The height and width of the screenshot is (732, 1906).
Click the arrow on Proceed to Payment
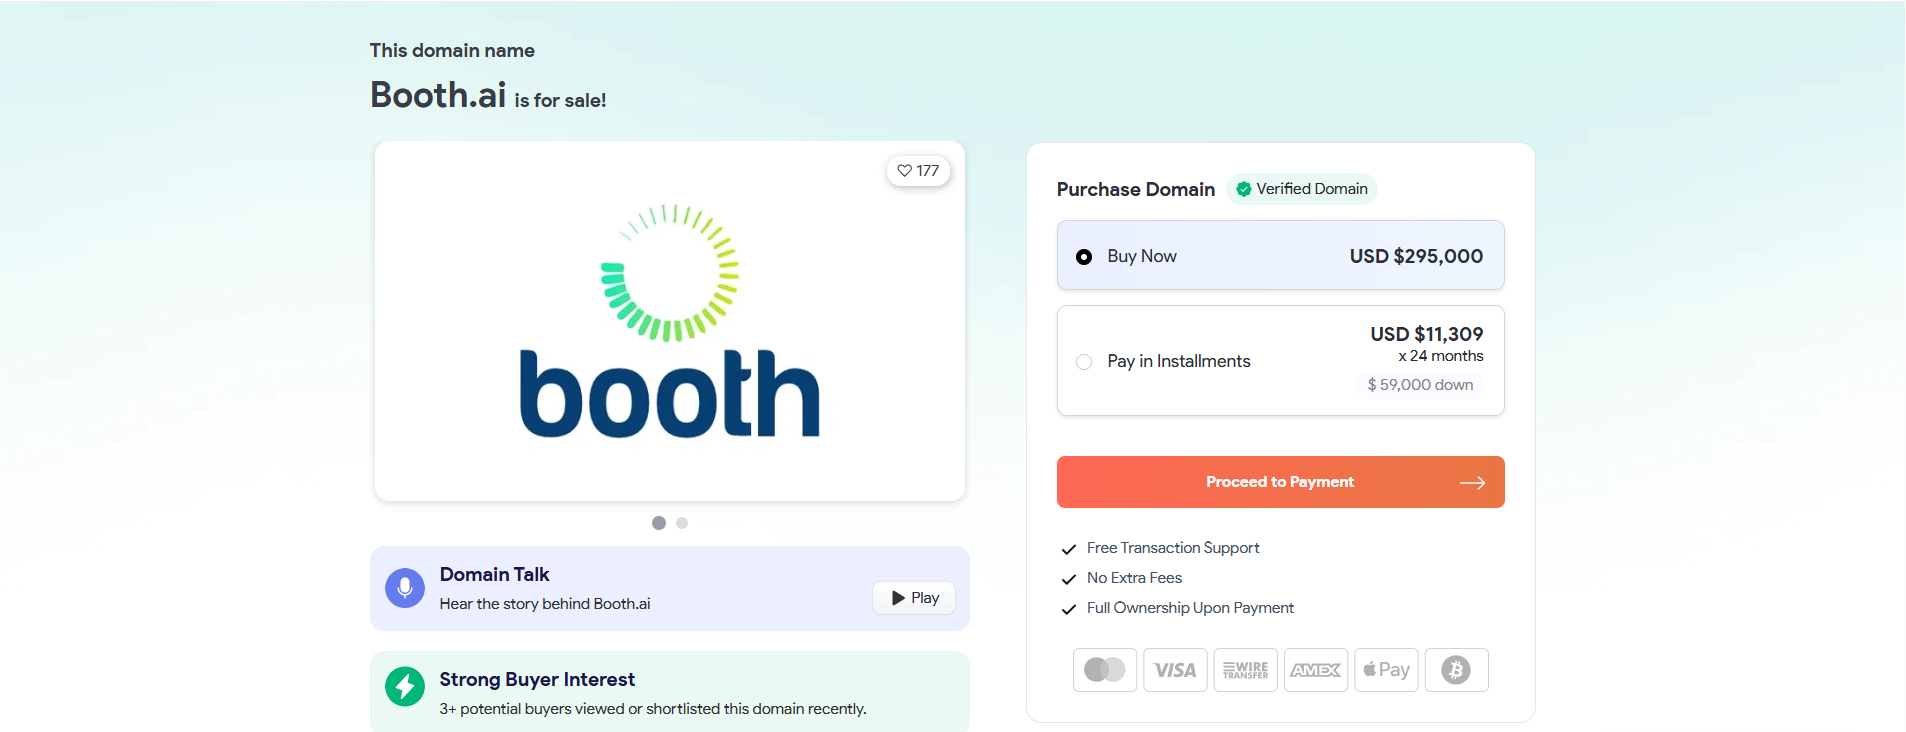1472,482
